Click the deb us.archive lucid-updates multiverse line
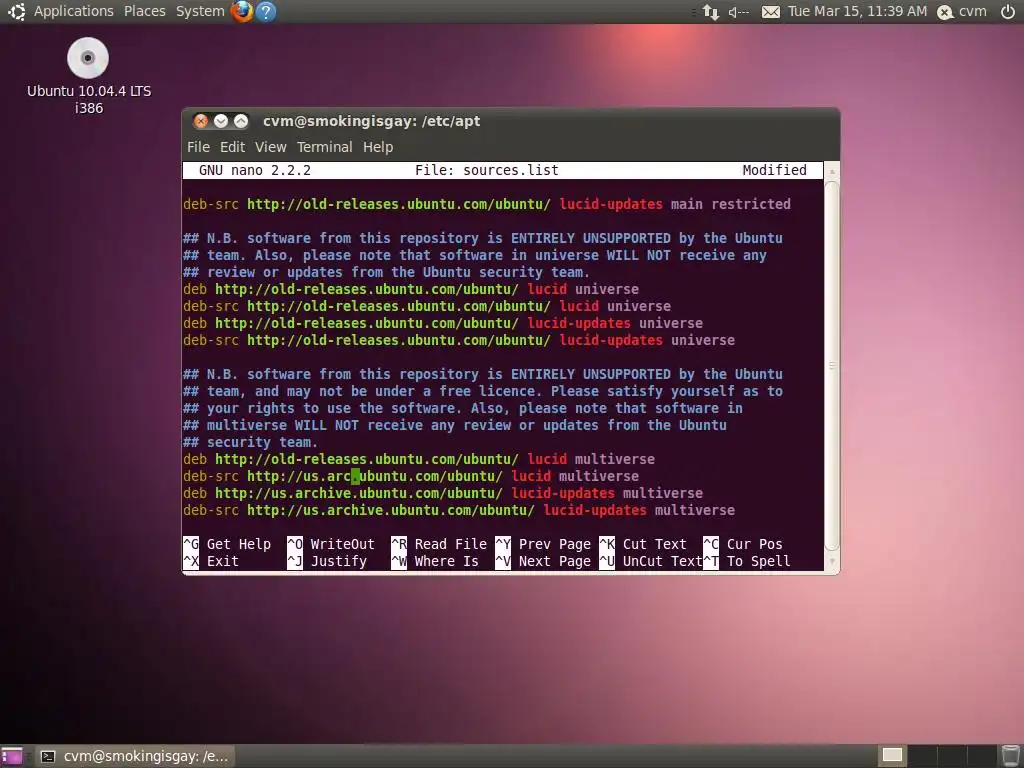The height and width of the screenshot is (768, 1024). 443,493
